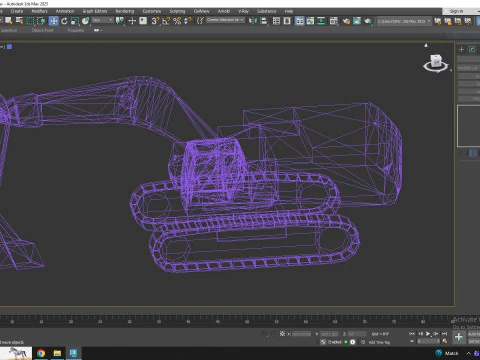Open the Modifiers menu

pos(39,11)
